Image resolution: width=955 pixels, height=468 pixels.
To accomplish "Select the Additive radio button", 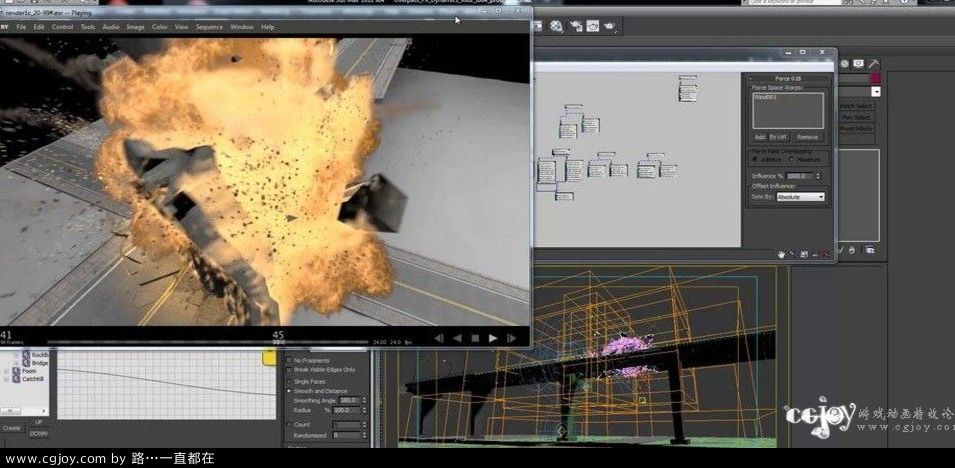I will [x=755, y=159].
